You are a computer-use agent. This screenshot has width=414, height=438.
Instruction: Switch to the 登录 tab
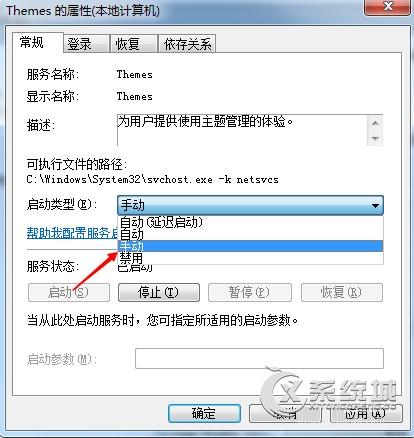point(86,44)
